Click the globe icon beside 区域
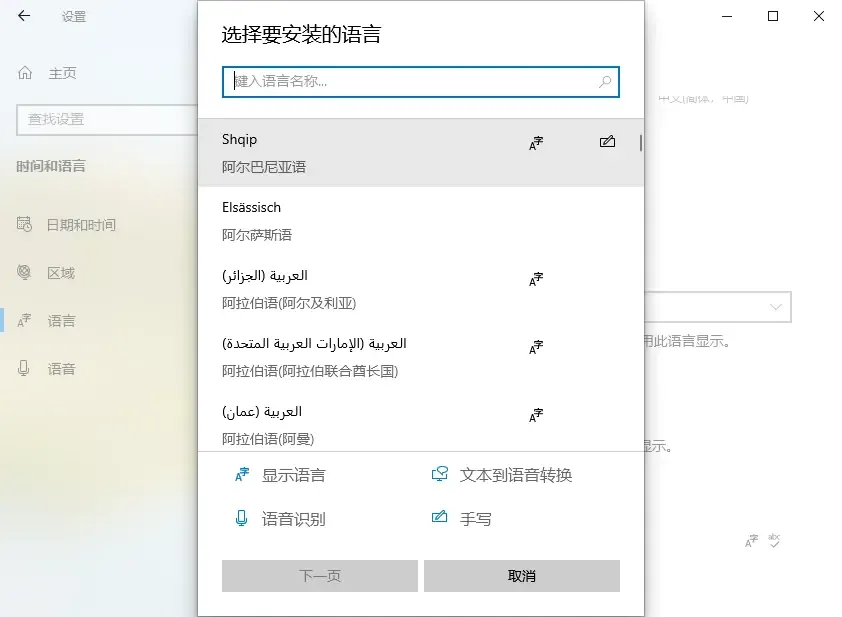The width and height of the screenshot is (842, 617). (x=24, y=272)
